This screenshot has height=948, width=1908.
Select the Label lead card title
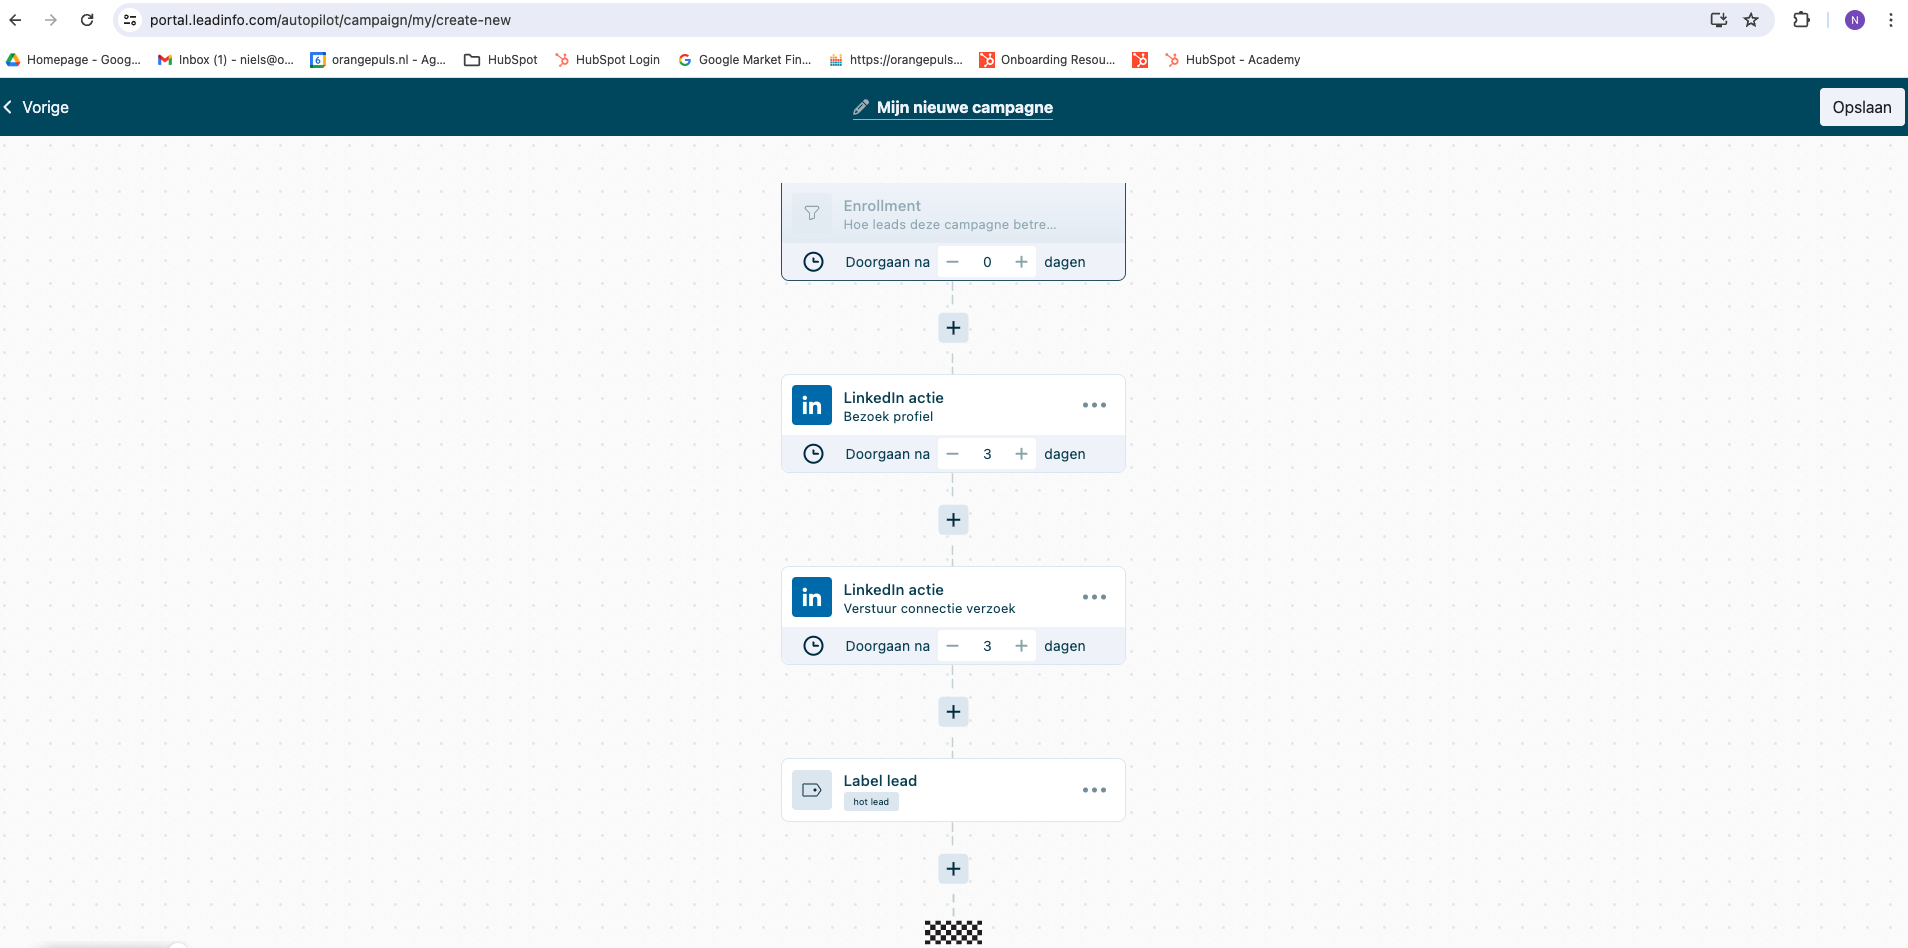tap(880, 781)
